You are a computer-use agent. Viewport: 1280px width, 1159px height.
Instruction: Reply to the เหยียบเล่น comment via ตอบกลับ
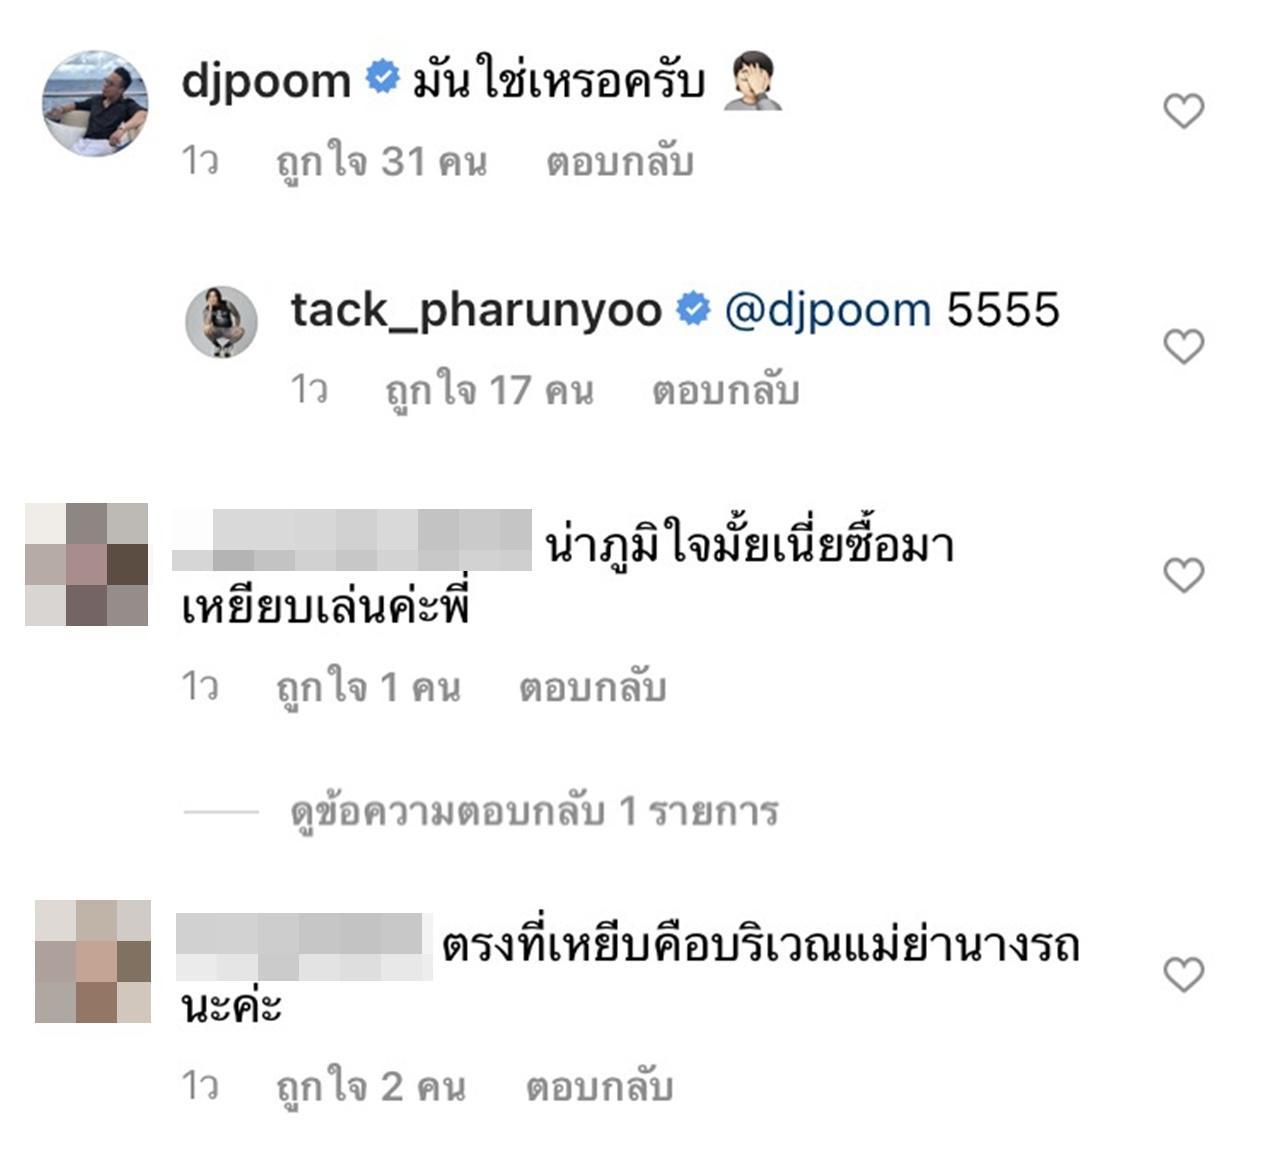[593, 687]
